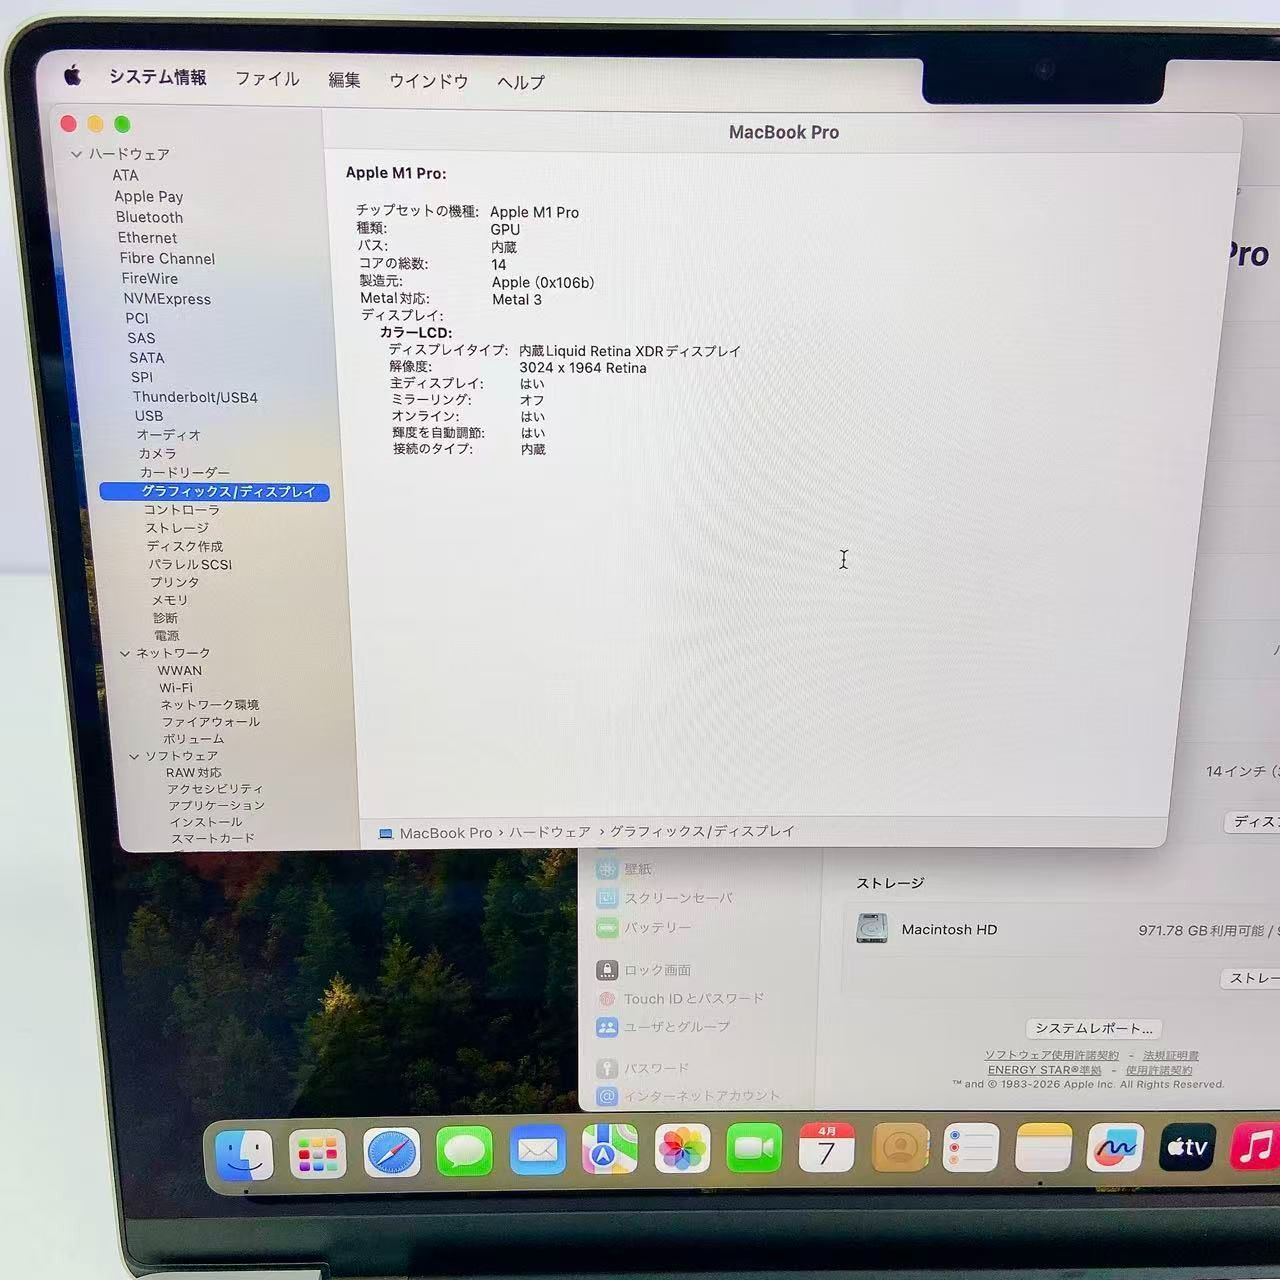Open Touch IDとパスワード in System Settings sidebar

click(681, 998)
